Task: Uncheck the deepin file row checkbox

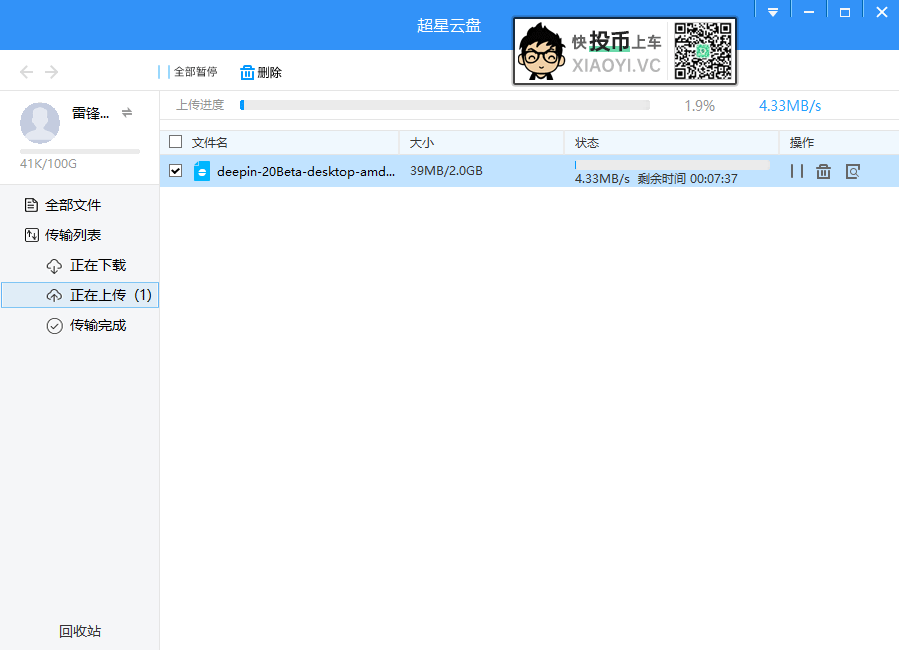Action: click(175, 171)
